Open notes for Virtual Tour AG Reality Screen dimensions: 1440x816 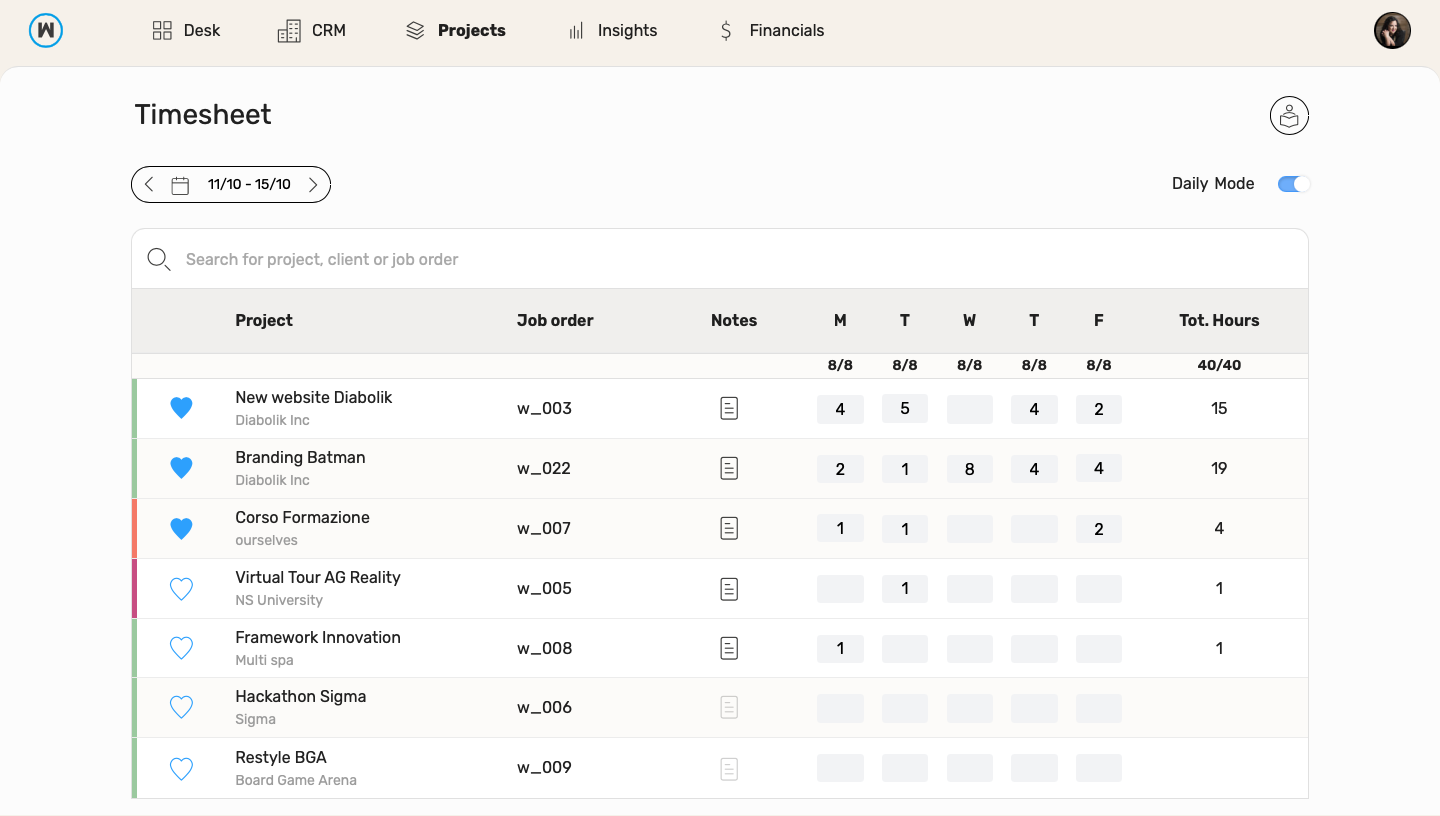[x=729, y=588]
